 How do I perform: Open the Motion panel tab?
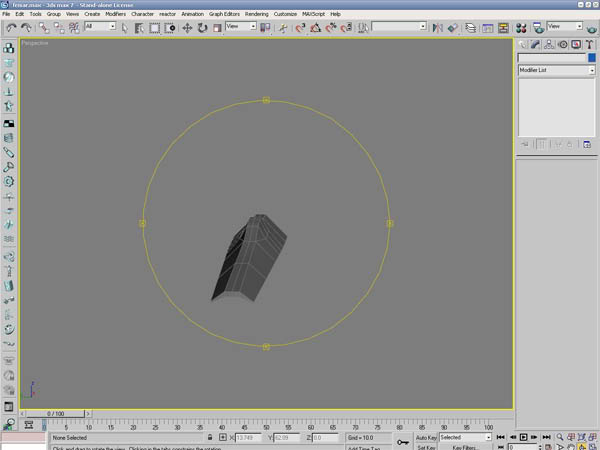tap(562, 45)
